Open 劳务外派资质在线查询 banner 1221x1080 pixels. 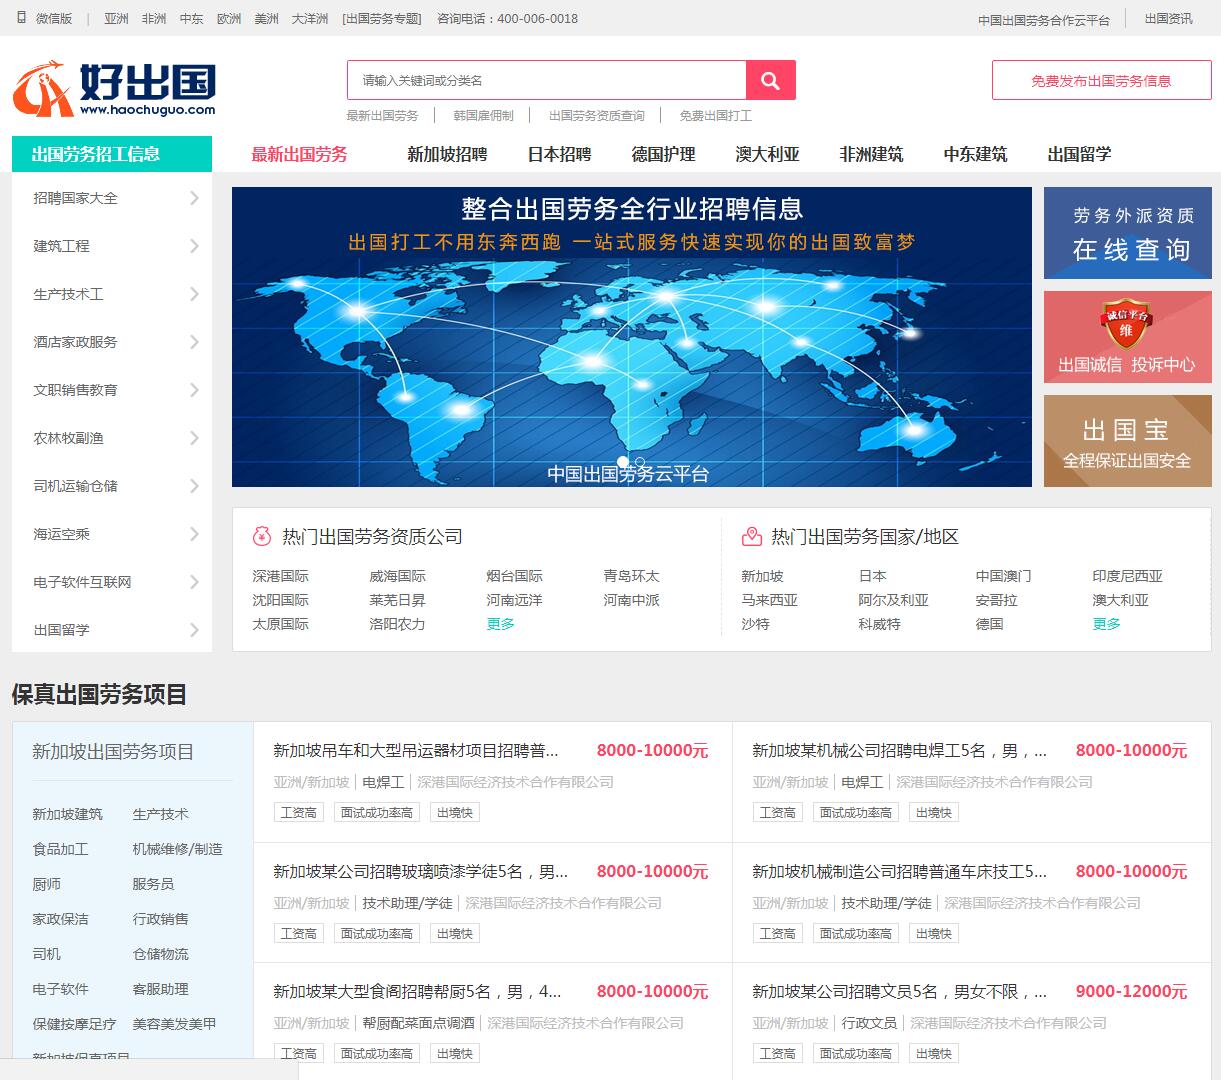pos(1127,233)
